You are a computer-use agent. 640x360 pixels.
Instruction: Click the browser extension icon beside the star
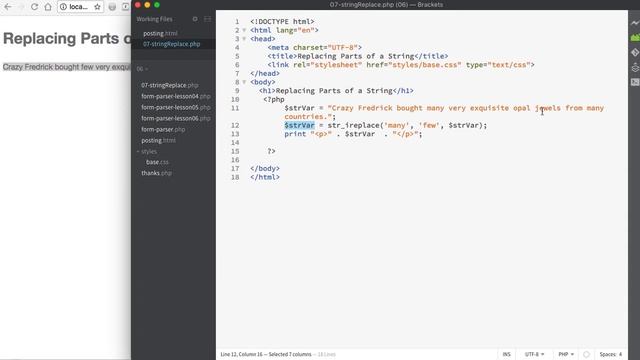[x=112, y=7]
